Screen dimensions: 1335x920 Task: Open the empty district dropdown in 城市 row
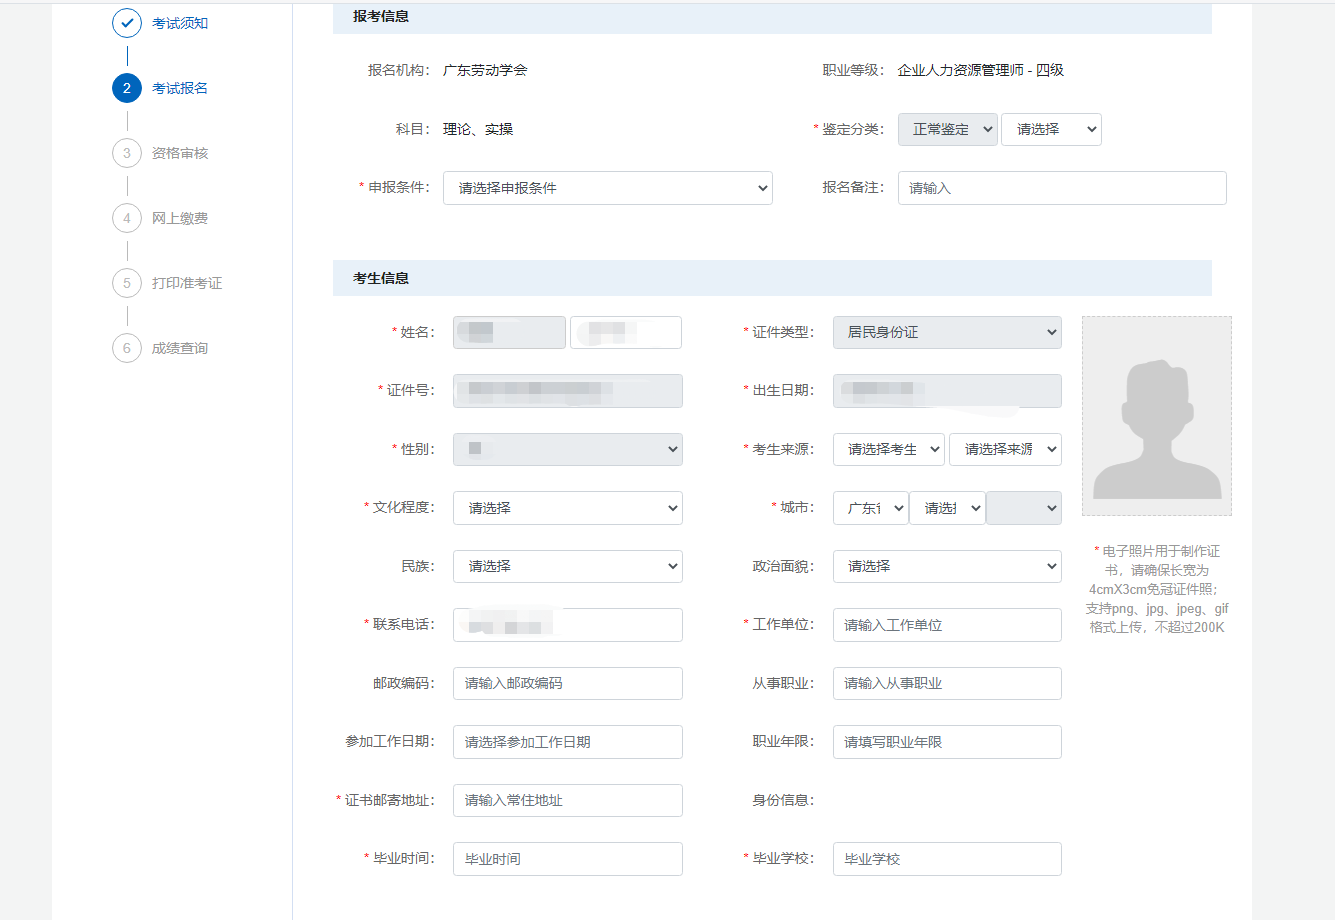tap(1024, 508)
